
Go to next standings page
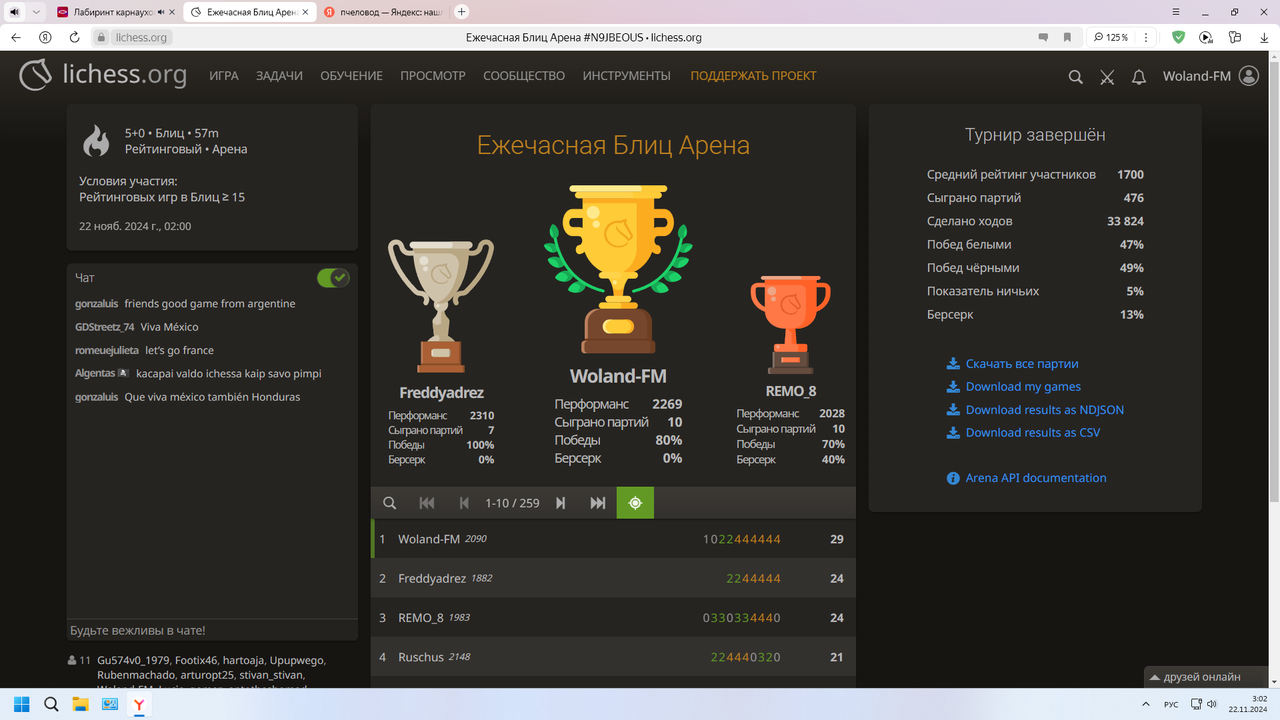[561, 503]
